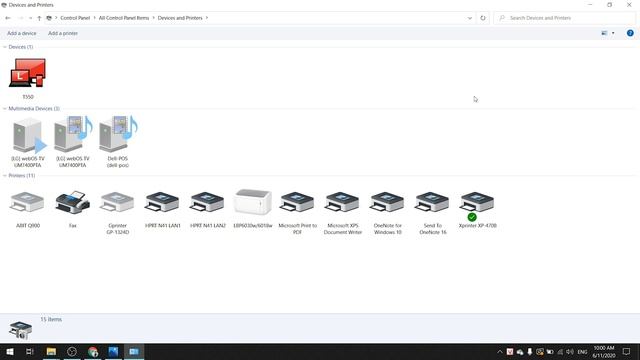The width and height of the screenshot is (640, 360).
Task: Click Add a printer
Action: [63, 33]
